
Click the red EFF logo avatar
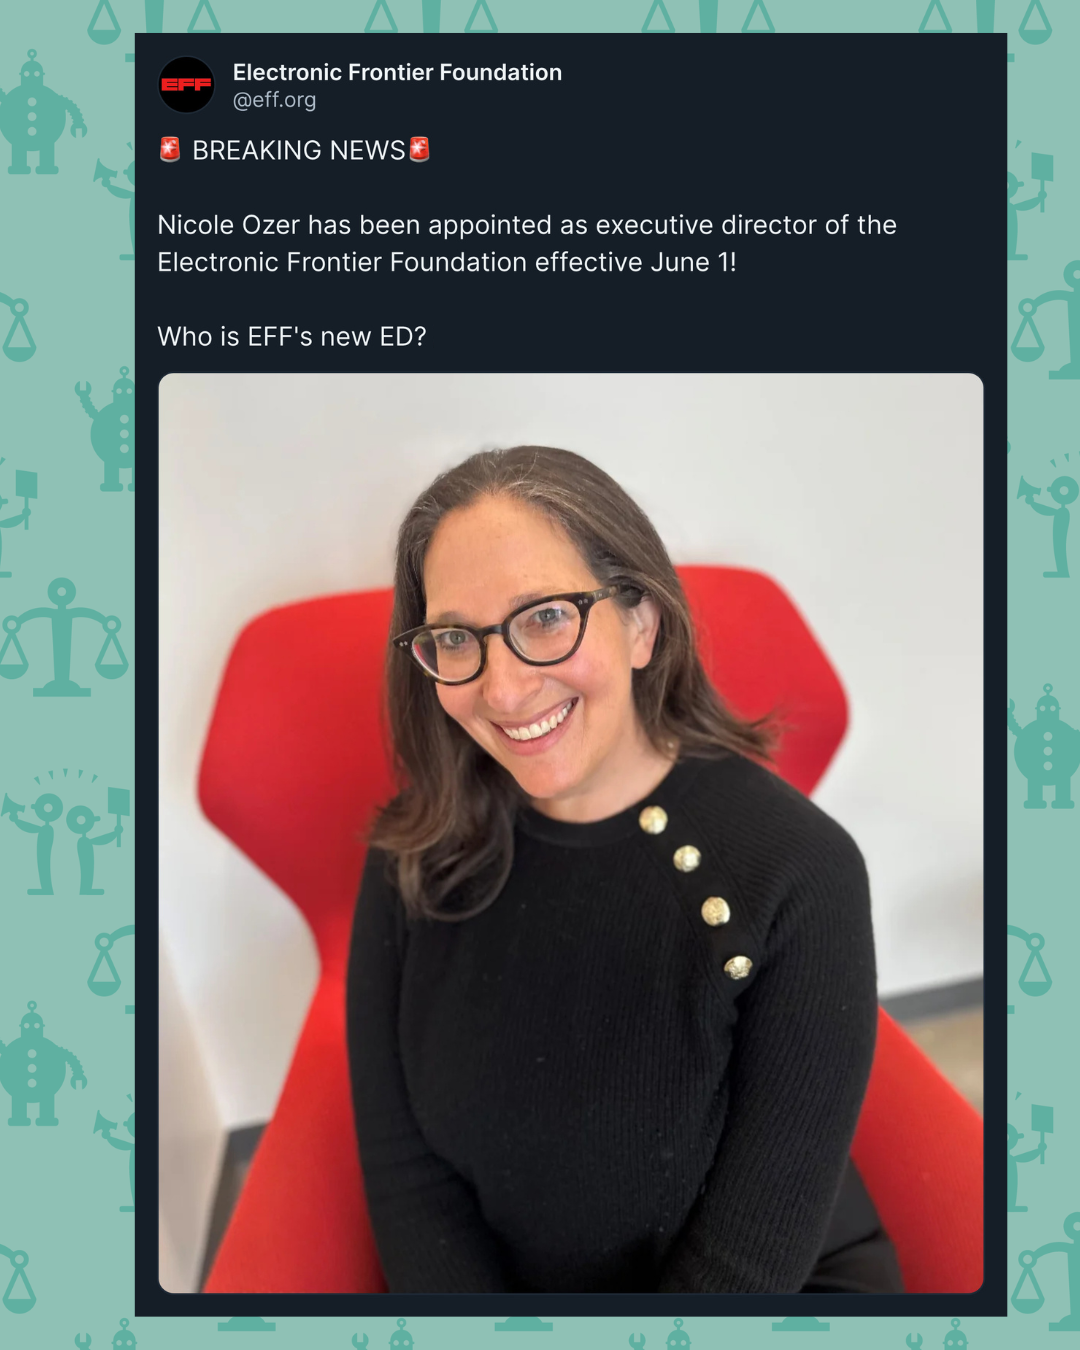tap(187, 85)
